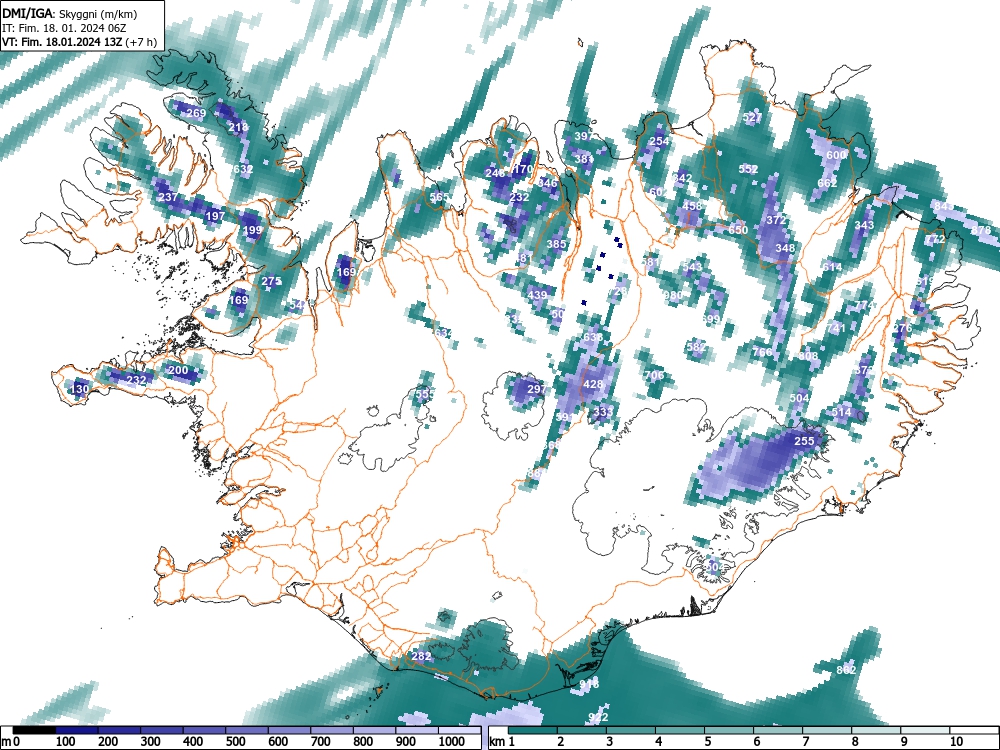Click the visibility value 552 on the map
Image resolution: width=1000 pixels, height=750 pixels.
point(748,169)
